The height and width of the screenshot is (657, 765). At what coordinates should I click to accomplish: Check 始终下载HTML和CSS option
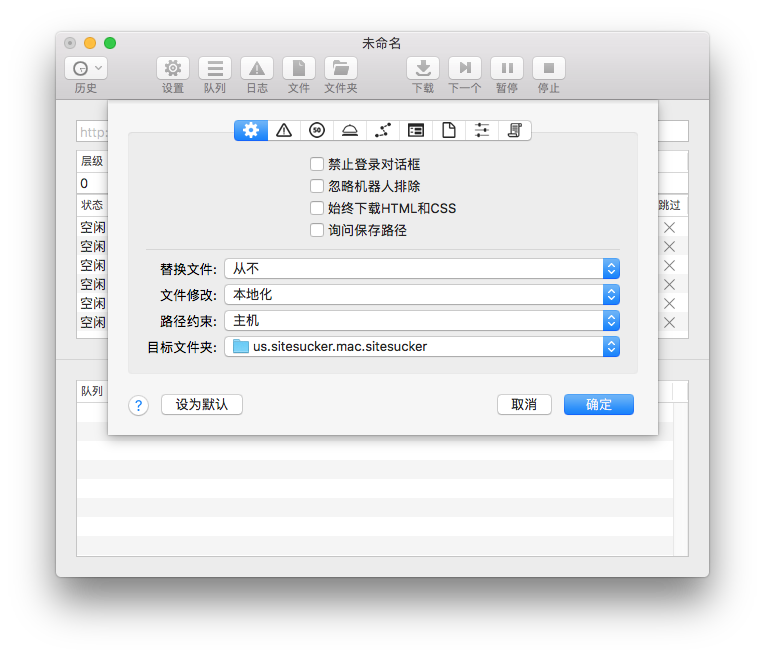tap(317, 208)
